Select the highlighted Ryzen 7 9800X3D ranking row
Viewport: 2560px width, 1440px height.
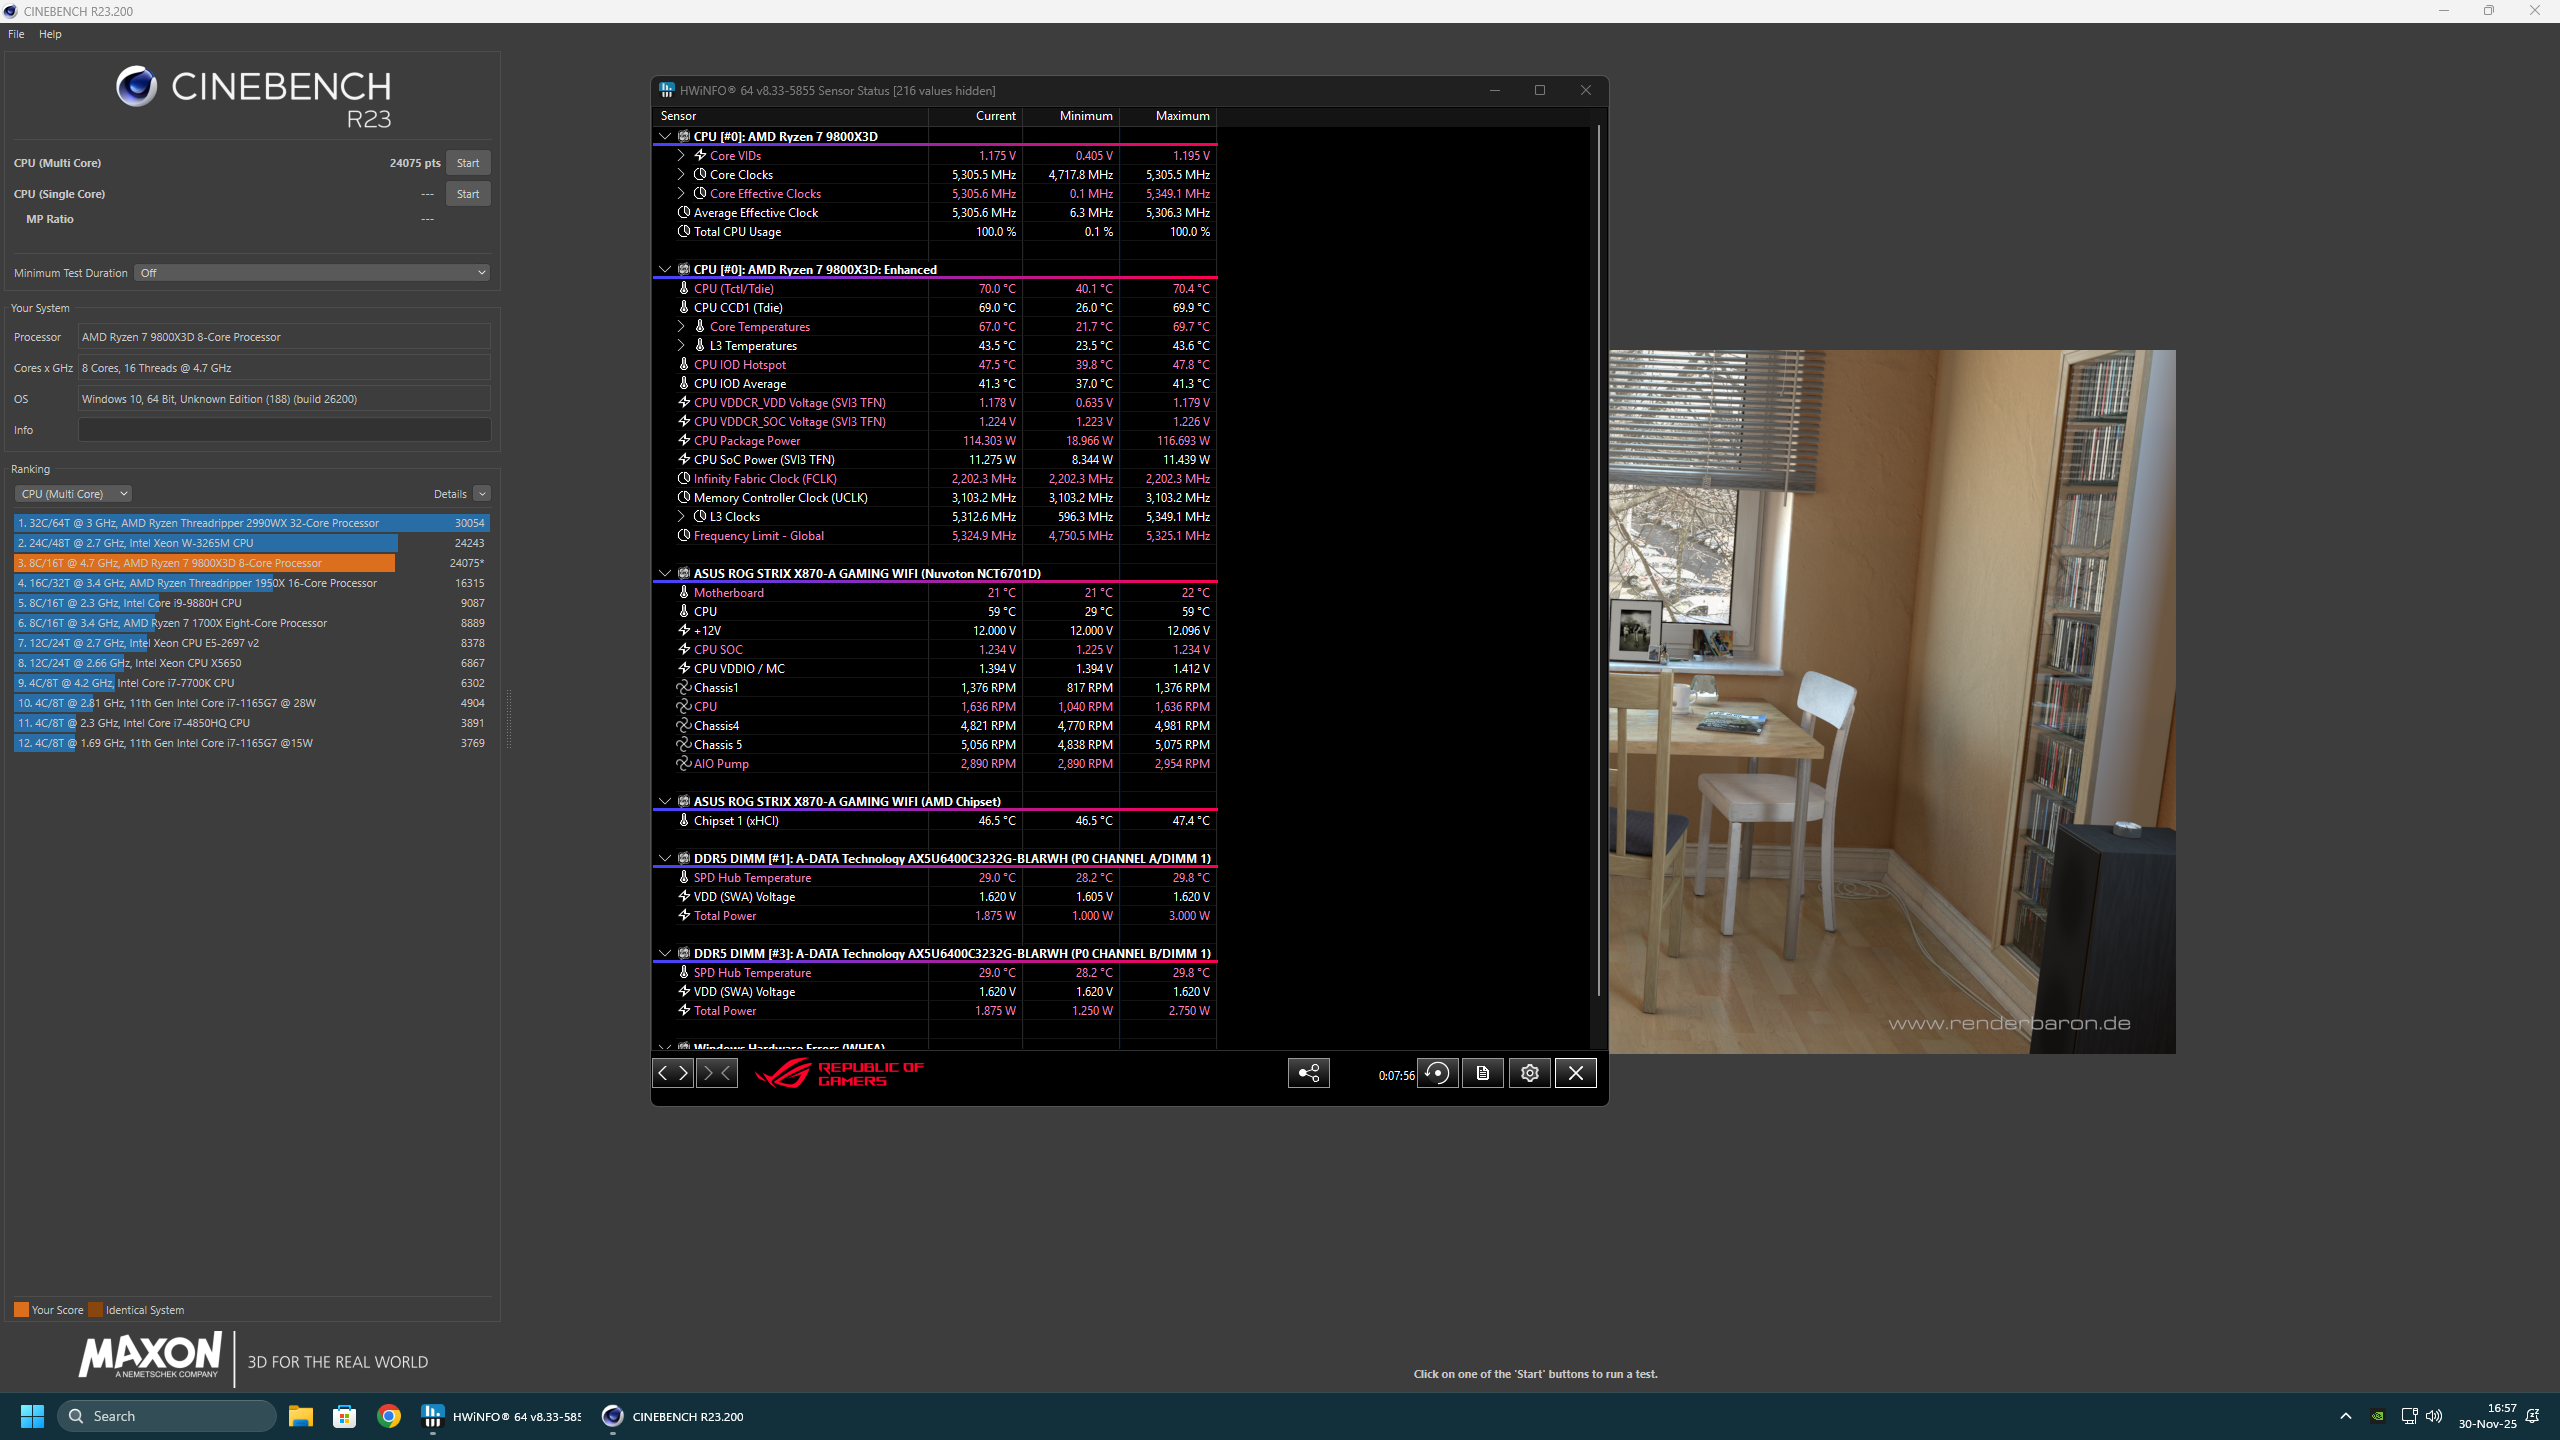[251, 563]
